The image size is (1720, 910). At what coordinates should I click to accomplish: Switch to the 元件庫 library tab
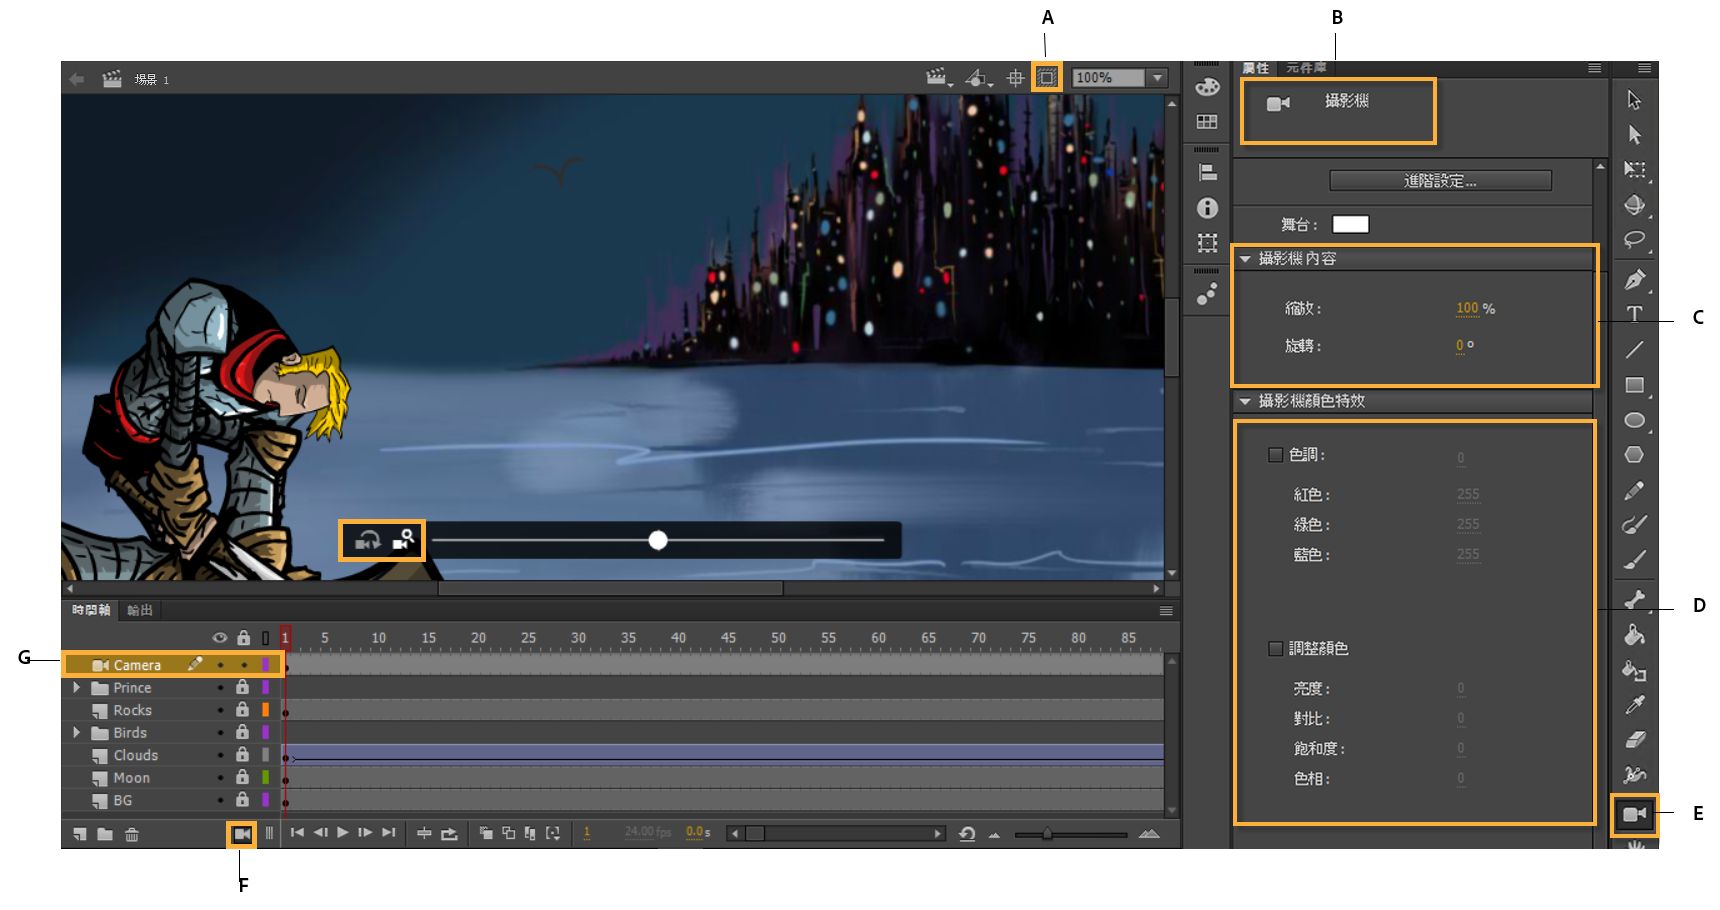(1306, 68)
